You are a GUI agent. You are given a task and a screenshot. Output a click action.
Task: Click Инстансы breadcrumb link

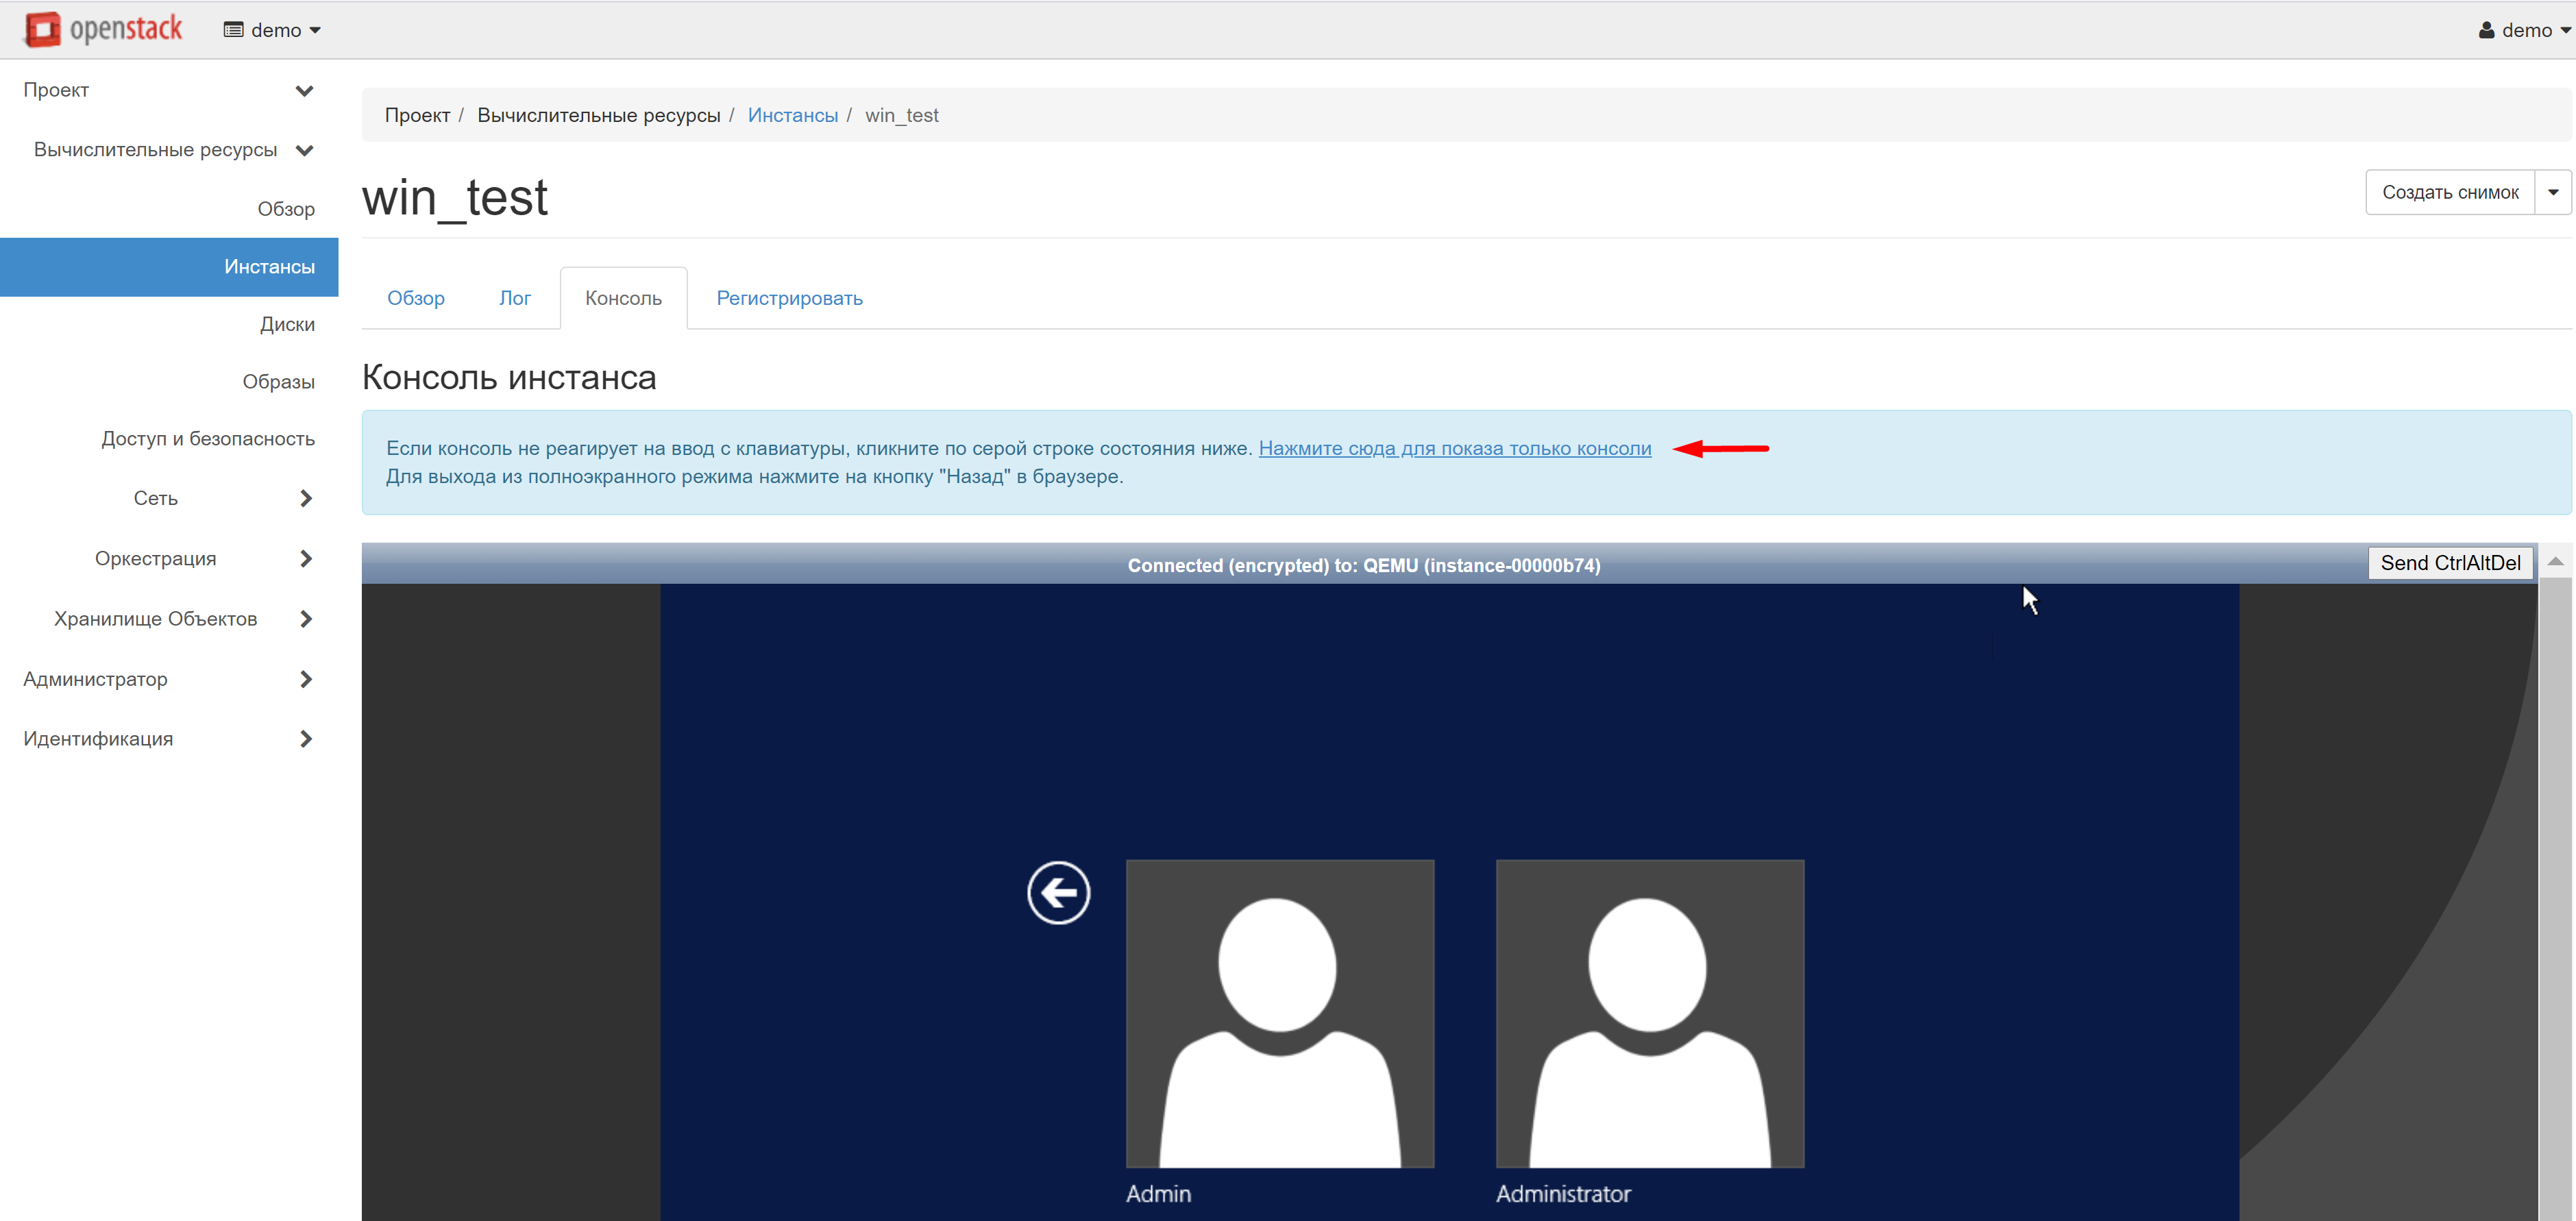pos(792,115)
